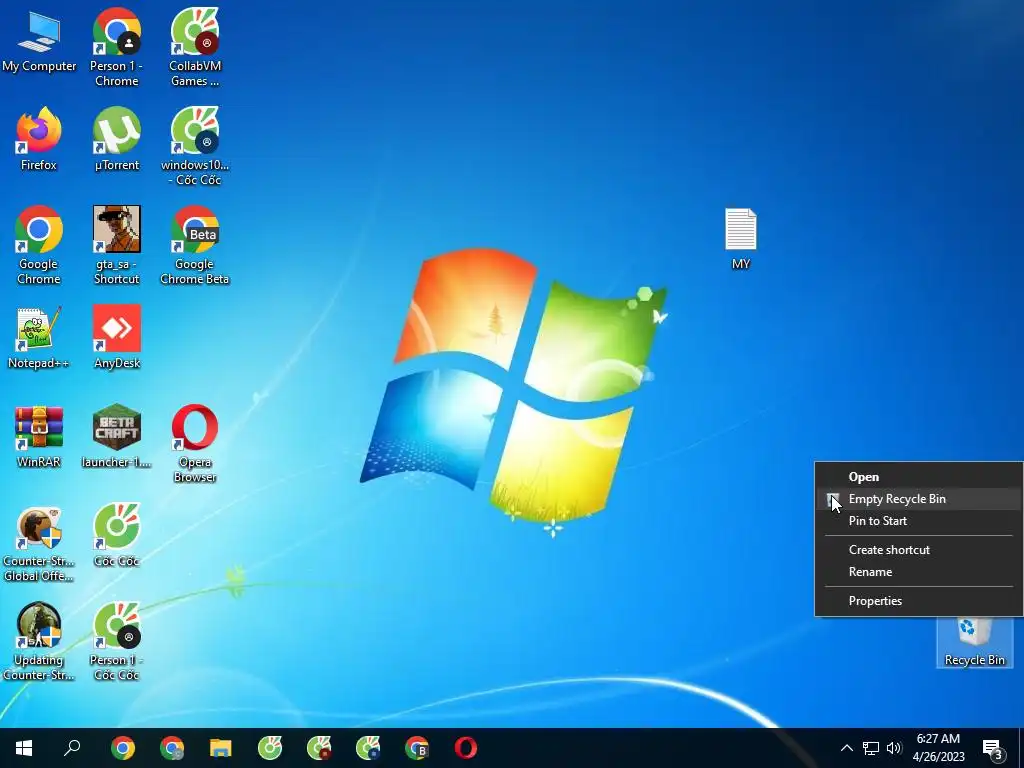Viewport: 1024px width, 768px height.
Task: Select Person 1 - Cốc Cốc shortcut
Action: click(x=116, y=642)
